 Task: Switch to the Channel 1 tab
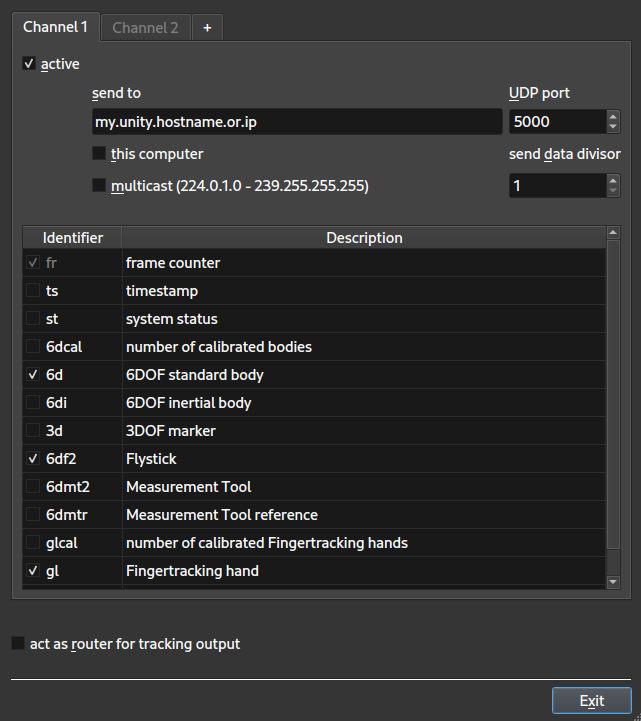pos(56,27)
